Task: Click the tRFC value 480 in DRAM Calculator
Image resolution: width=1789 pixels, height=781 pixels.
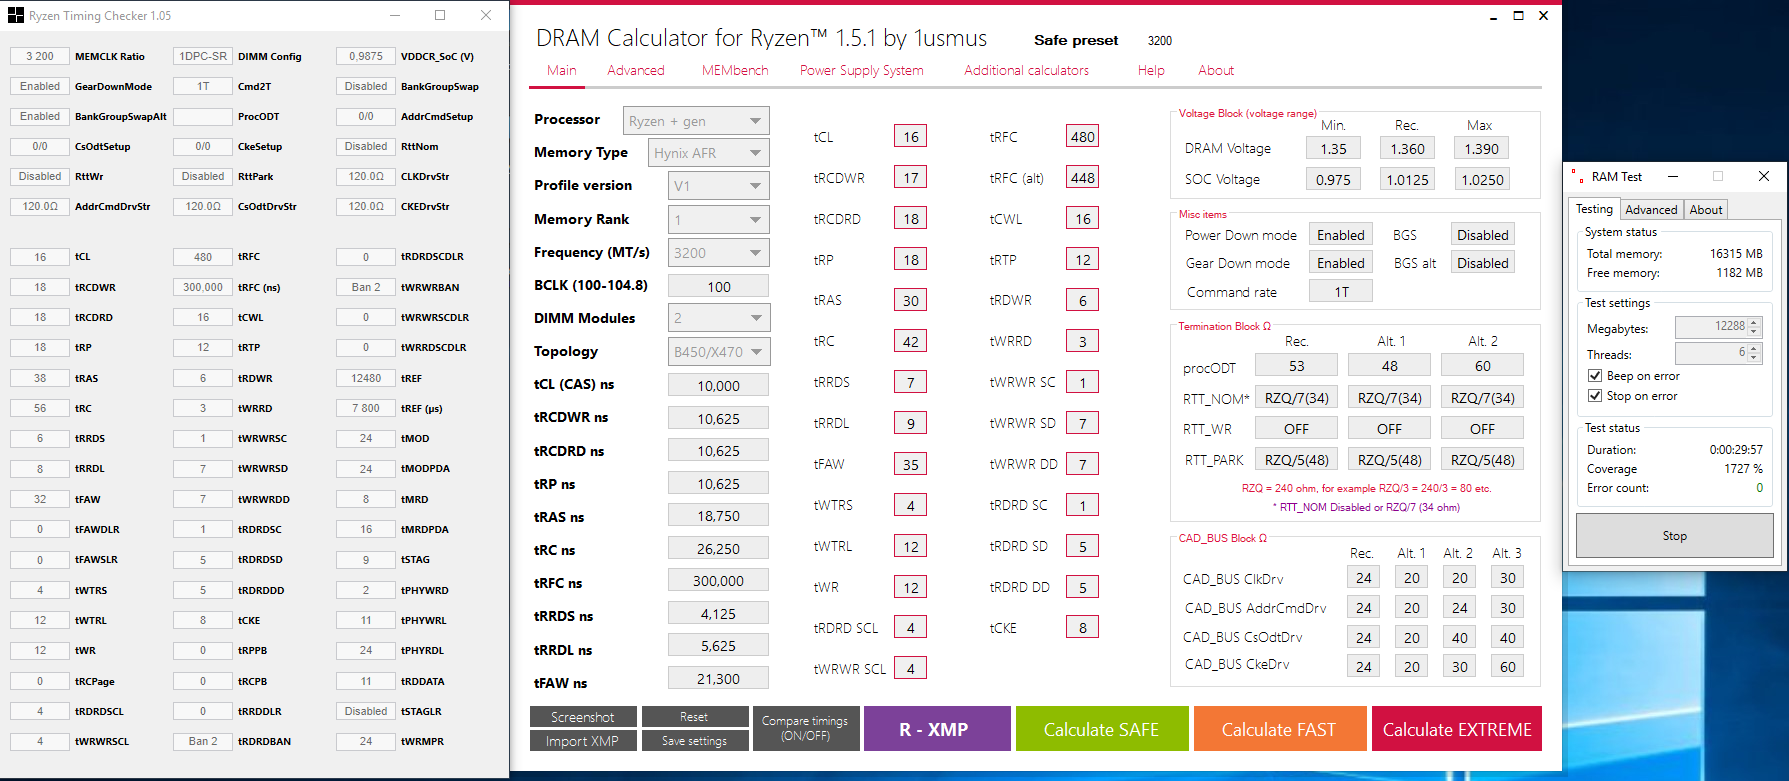Action: click(x=1082, y=137)
